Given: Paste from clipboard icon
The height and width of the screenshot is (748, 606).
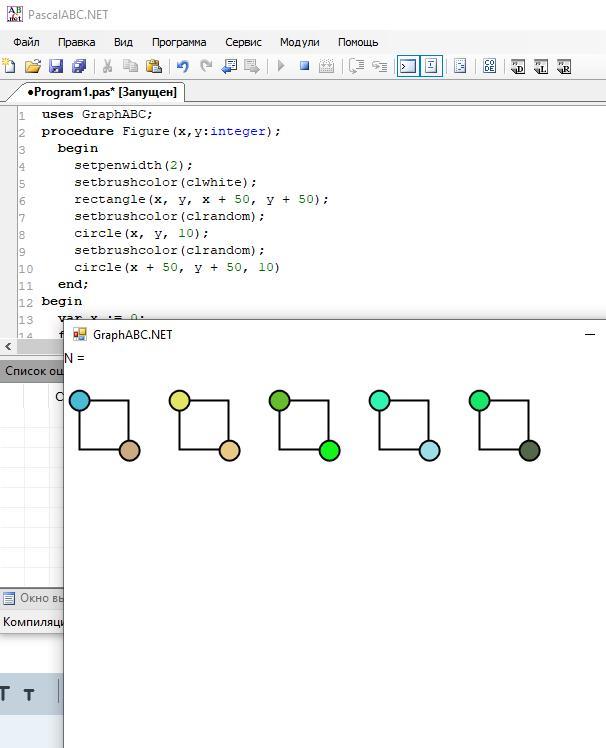Looking at the screenshot, I should pyautogui.click(x=154, y=66).
